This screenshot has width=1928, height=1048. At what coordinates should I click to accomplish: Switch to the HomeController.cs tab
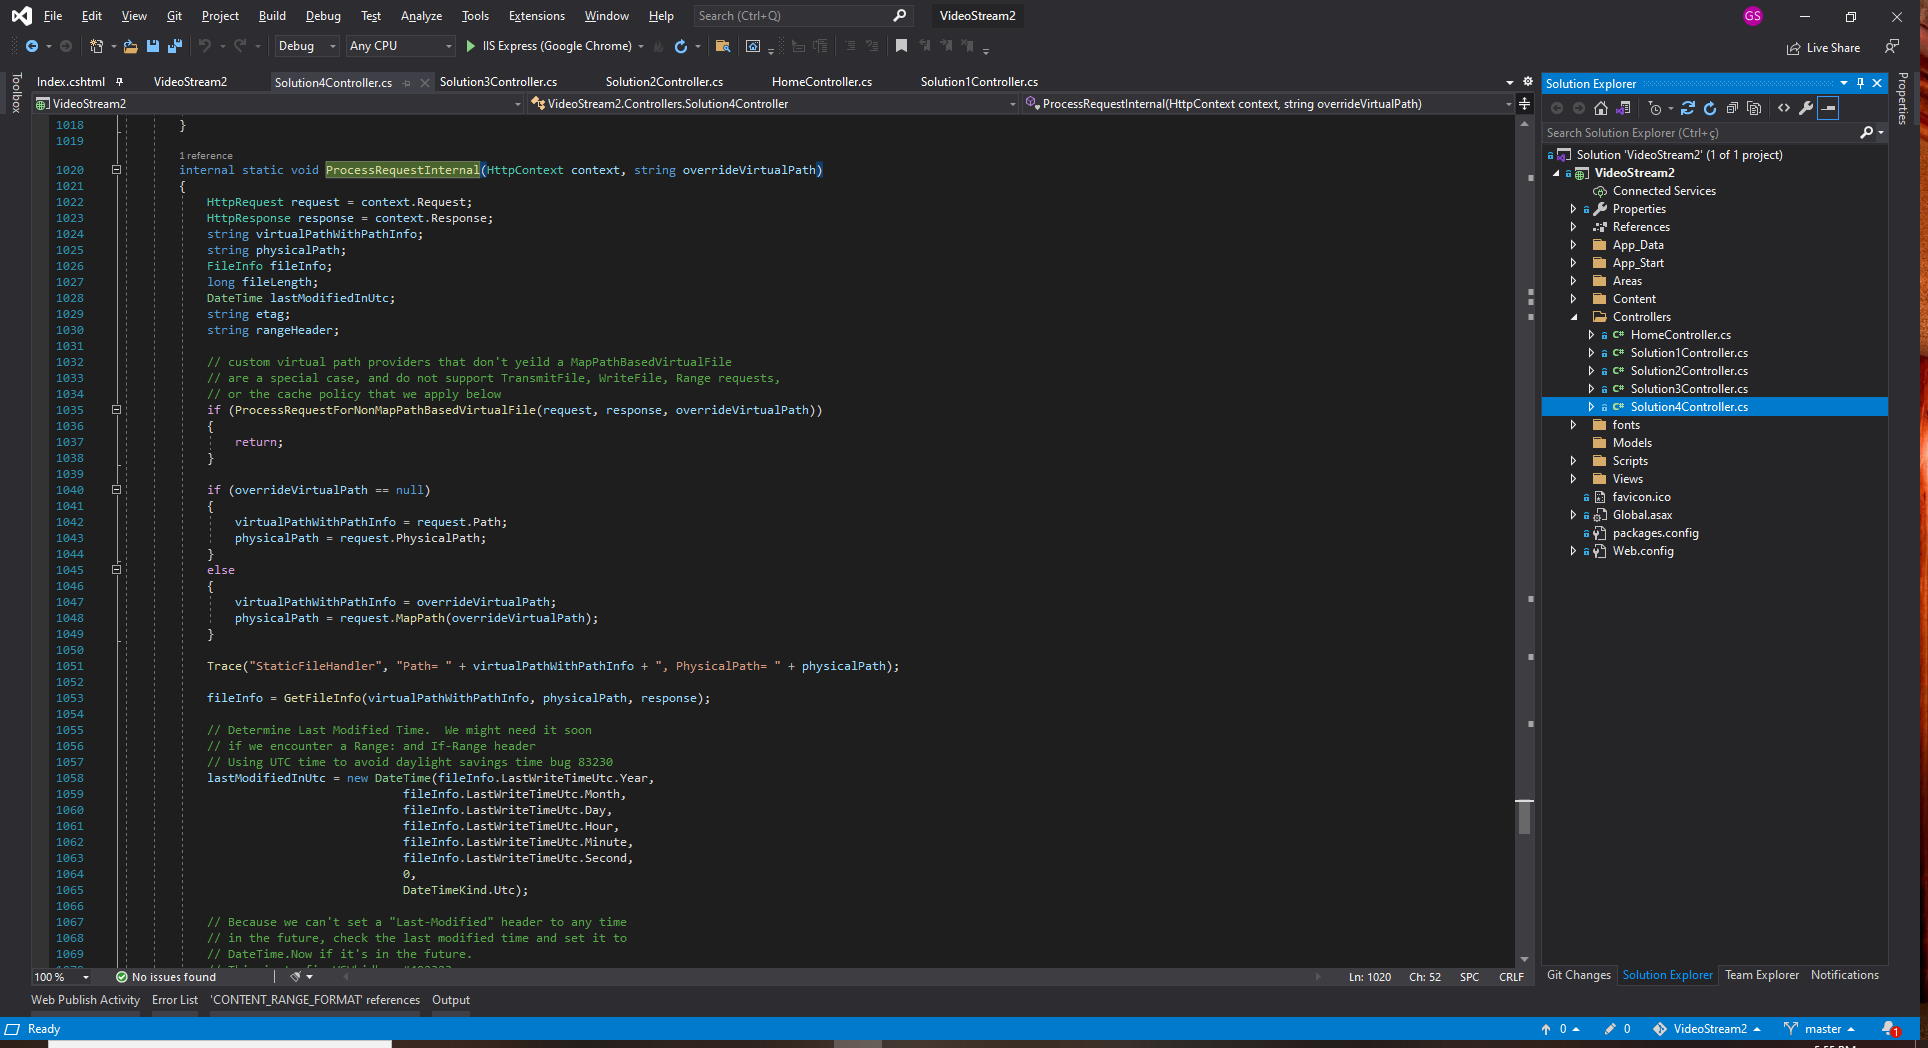pyautogui.click(x=821, y=82)
